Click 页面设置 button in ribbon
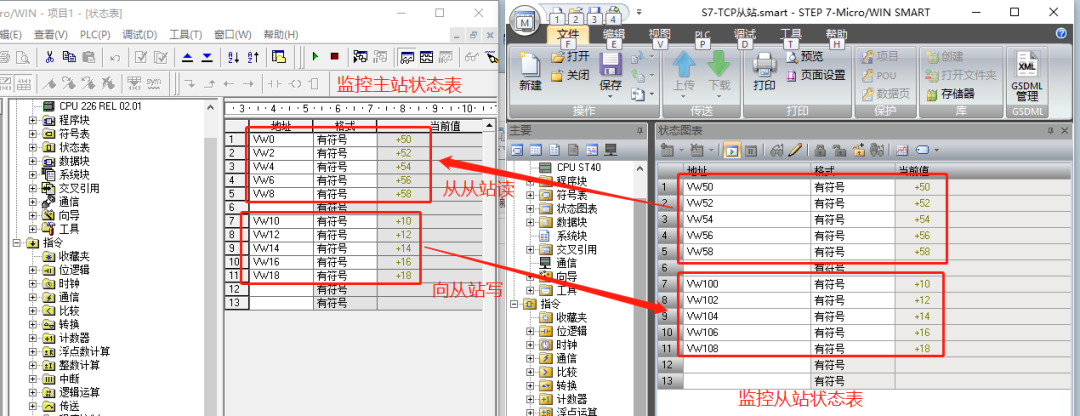Image resolution: width=1080 pixels, height=416 pixels. click(816, 75)
